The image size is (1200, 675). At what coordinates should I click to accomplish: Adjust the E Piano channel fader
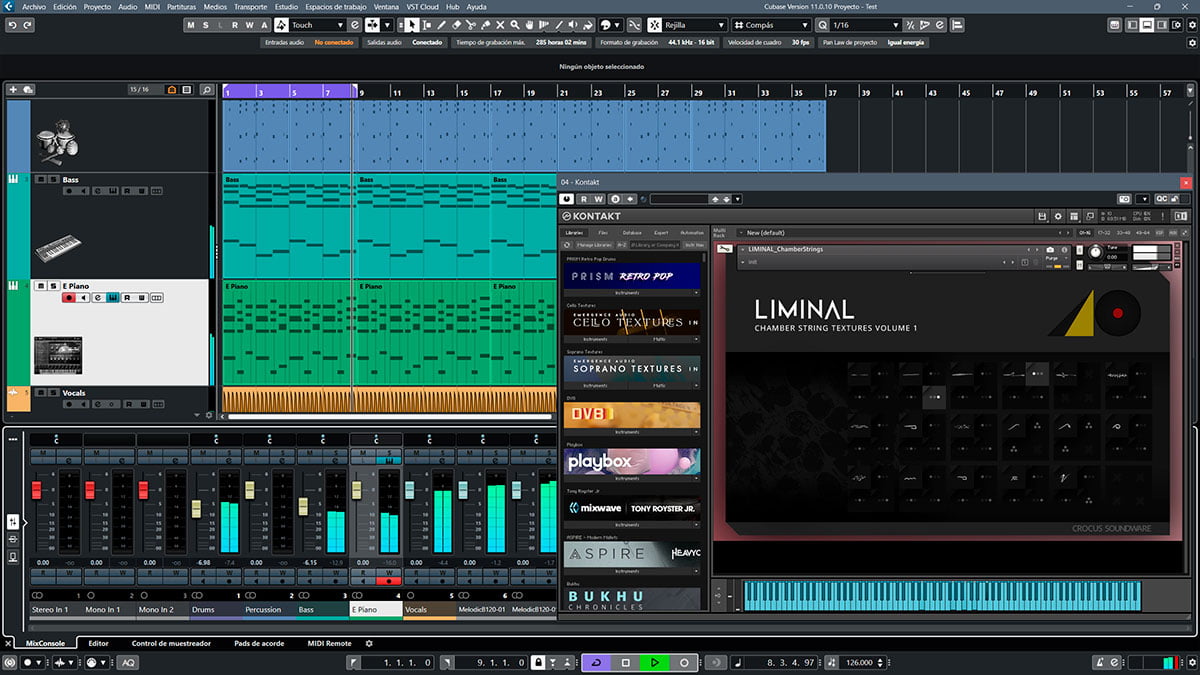357,490
